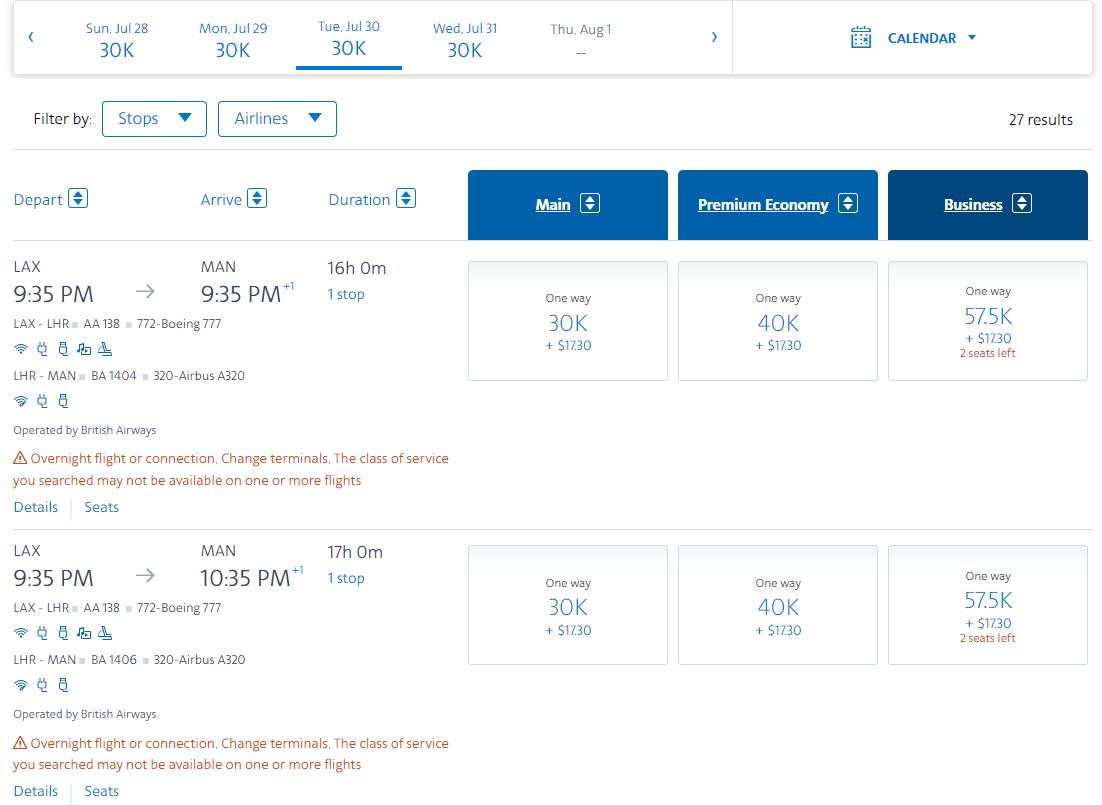1102x805 pixels.
Task: Click the Wi-Fi icon on BA 1406 segment
Action: [21, 684]
